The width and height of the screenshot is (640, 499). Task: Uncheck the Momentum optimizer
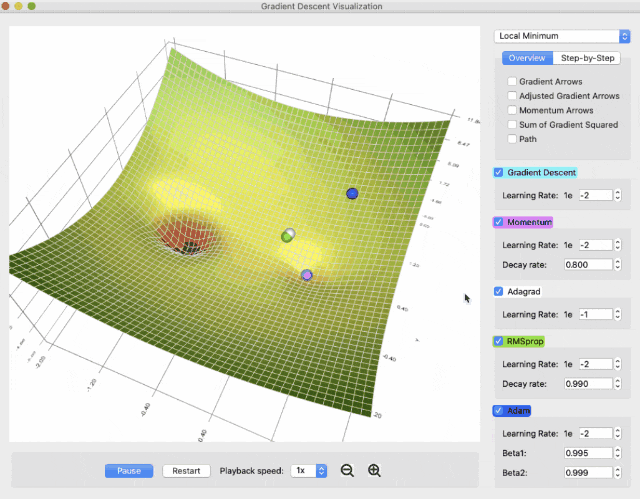498,222
